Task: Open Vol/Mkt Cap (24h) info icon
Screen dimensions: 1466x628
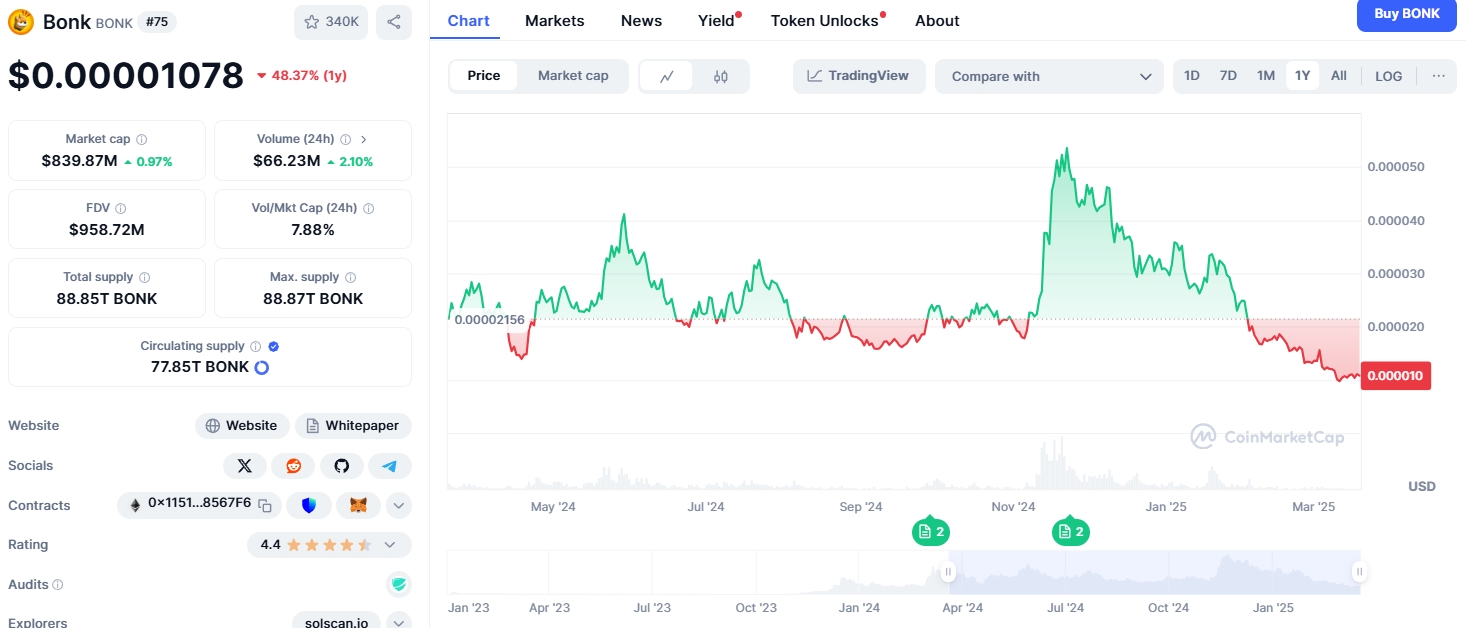Action: click(x=368, y=209)
